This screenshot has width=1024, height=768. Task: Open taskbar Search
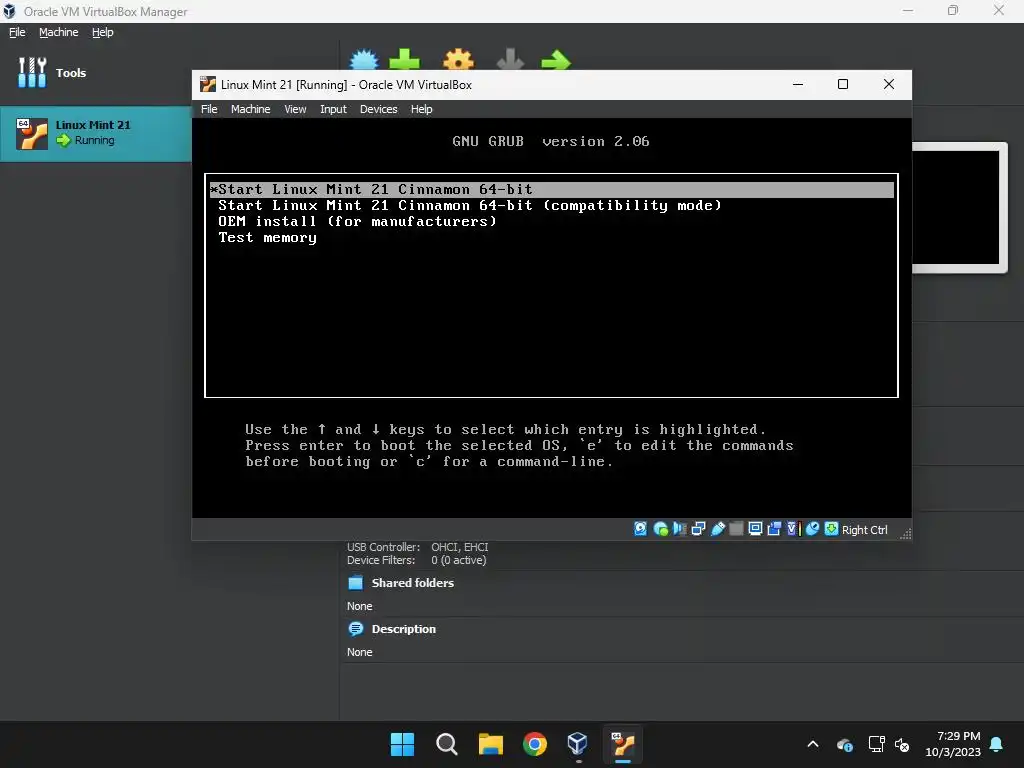coord(447,744)
